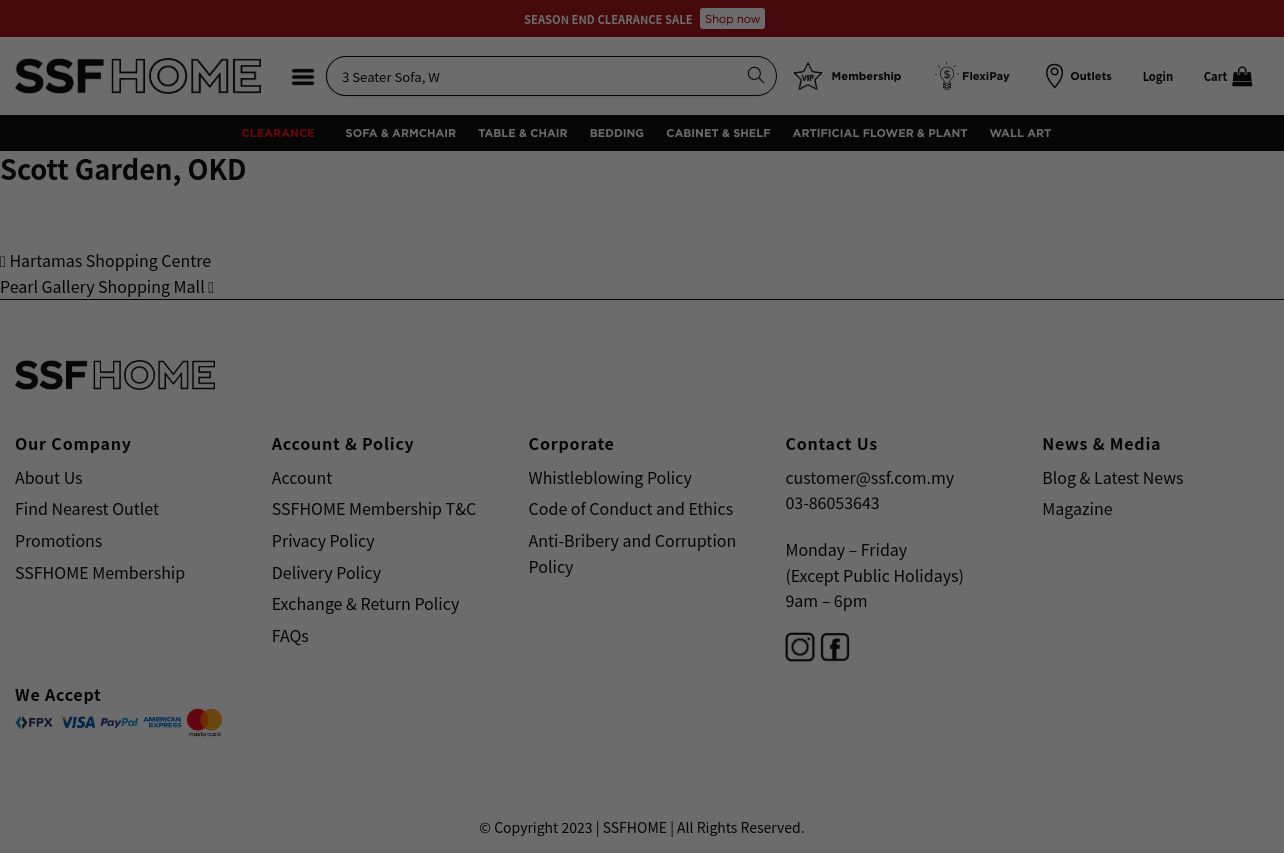This screenshot has height=853, width=1284.
Task: Click Shop now in sale banner
Action: click(x=732, y=19)
